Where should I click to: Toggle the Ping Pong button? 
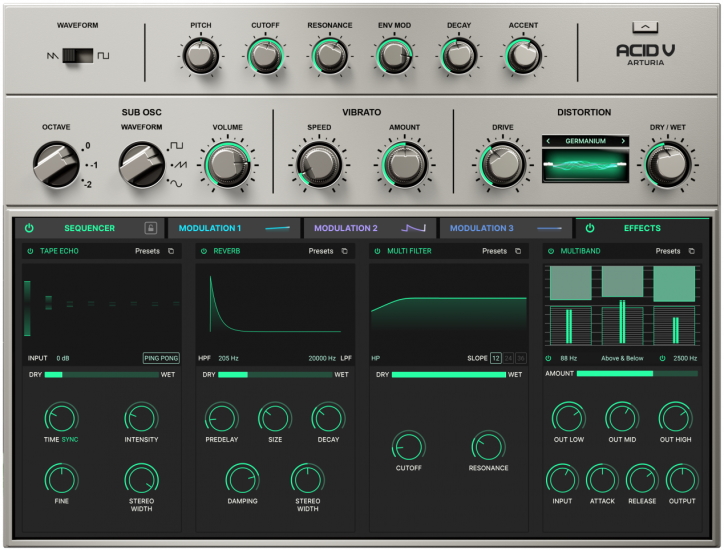click(161, 358)
